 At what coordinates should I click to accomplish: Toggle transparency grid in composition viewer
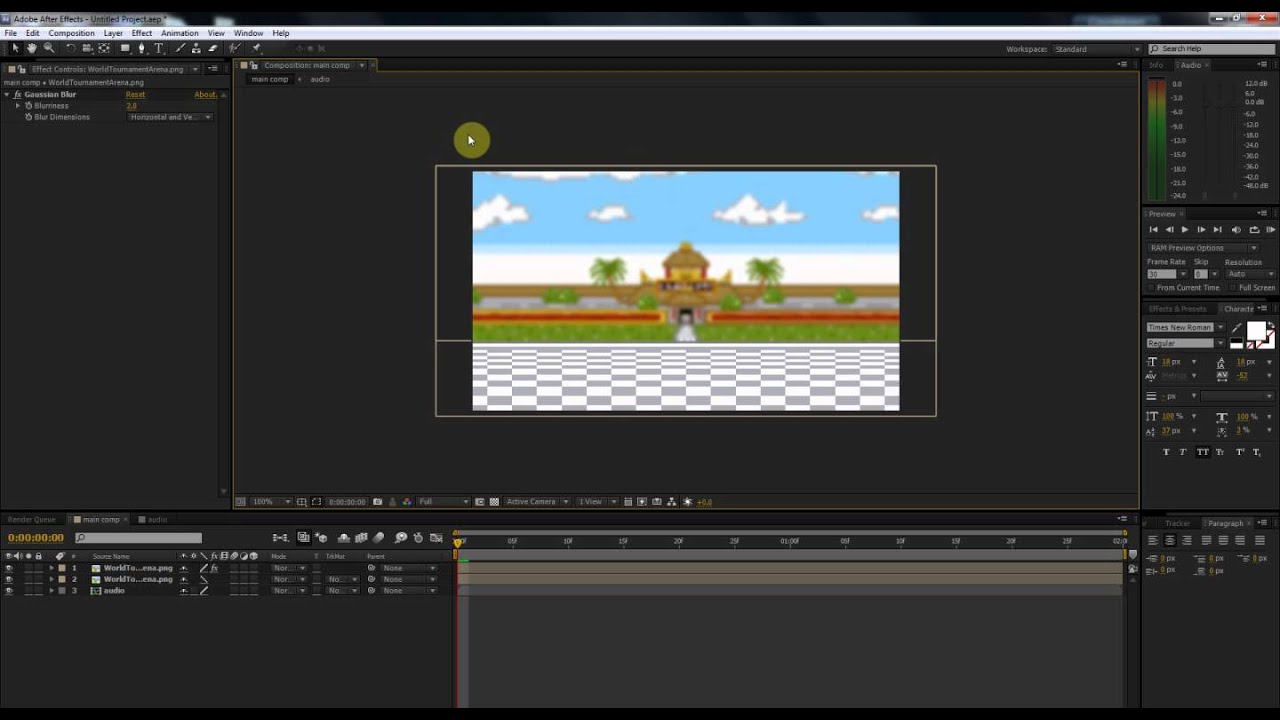494,502
